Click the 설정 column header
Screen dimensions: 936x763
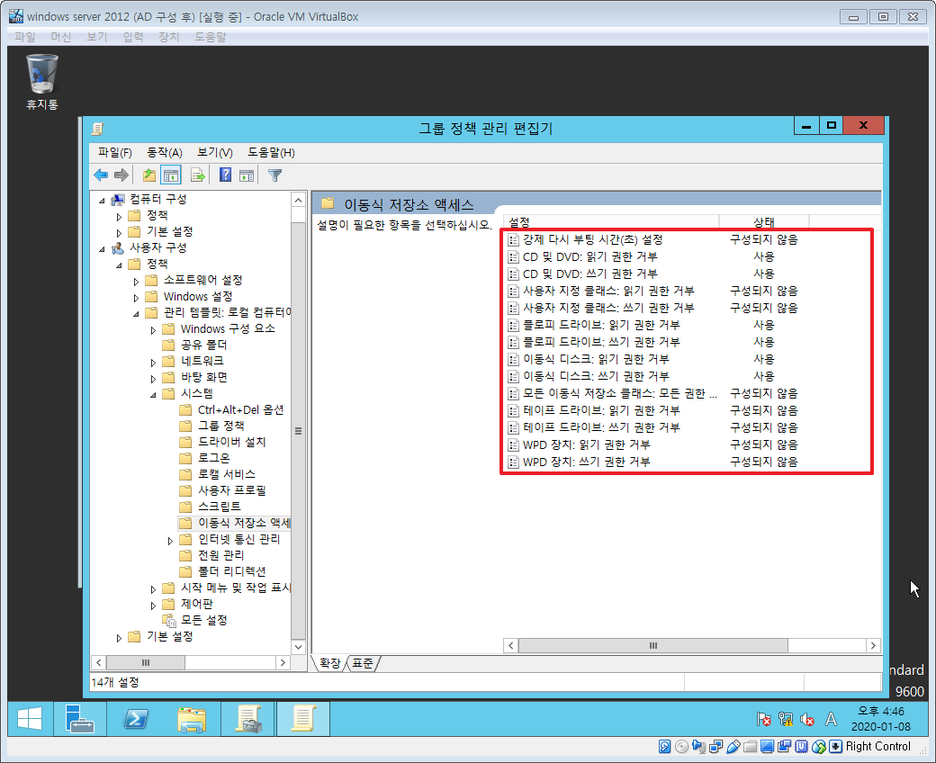[x=611, y=221]
